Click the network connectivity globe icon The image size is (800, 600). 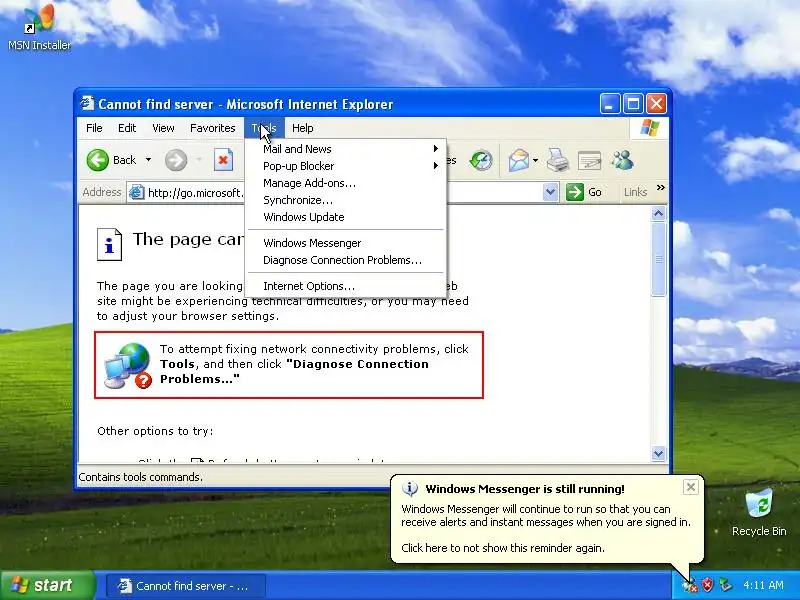point(128,365)
